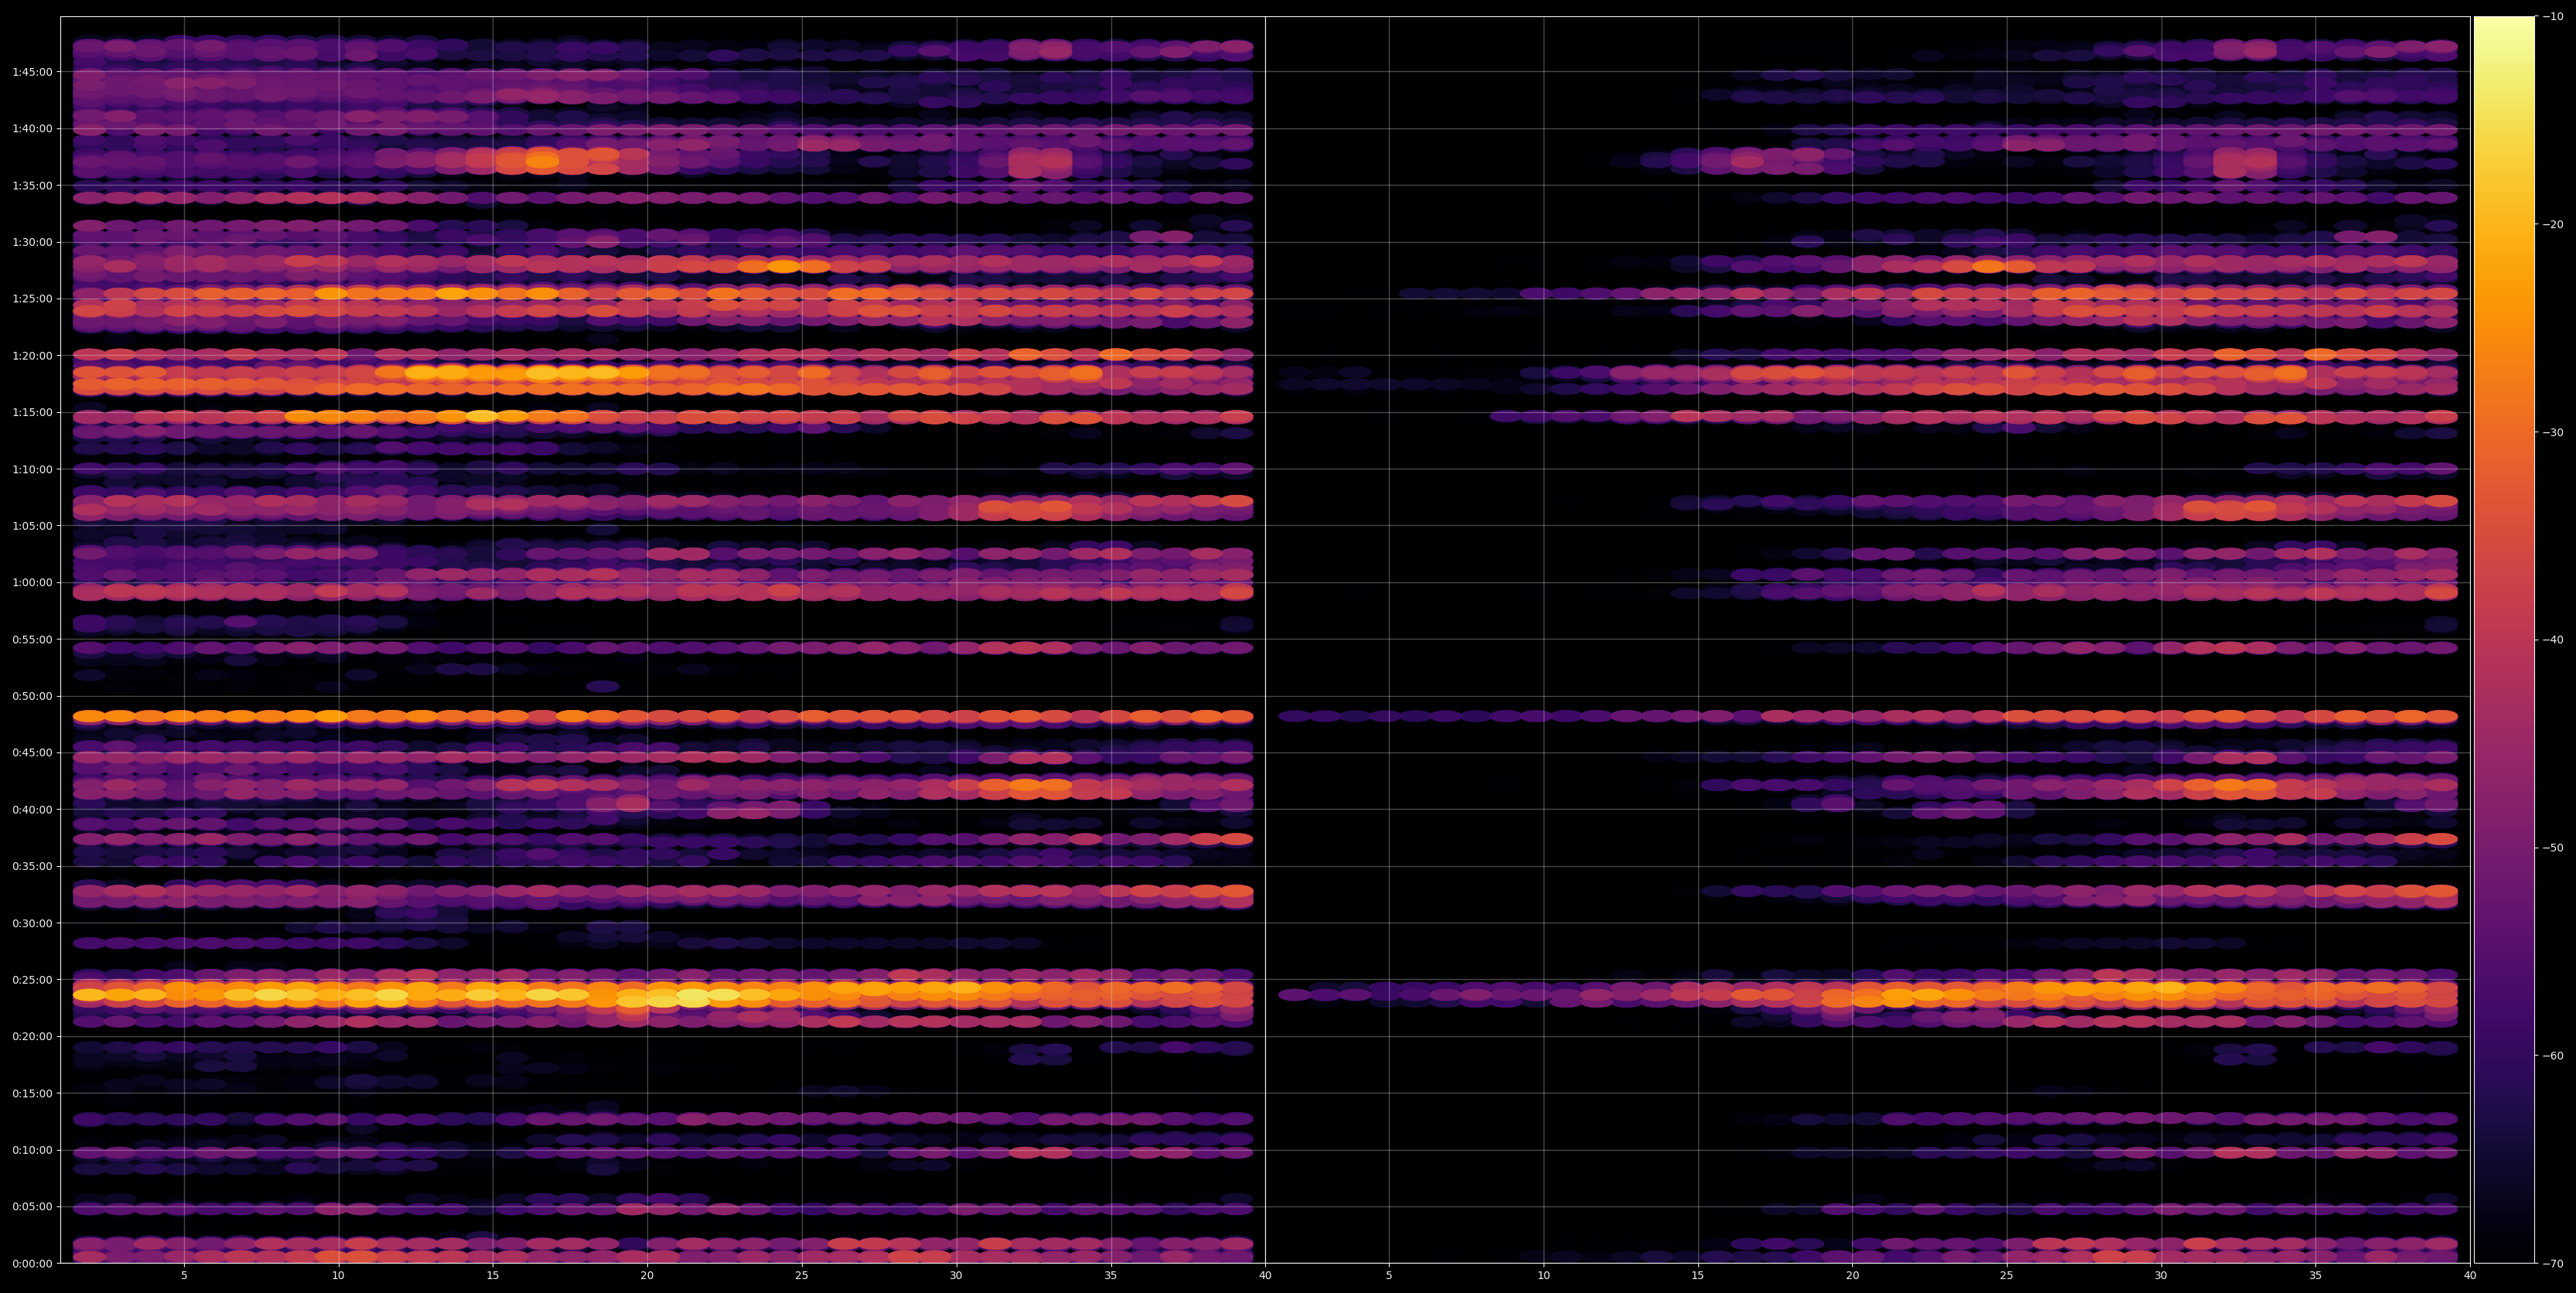This screenshot has width=2576, height=1293.
Task: Pick x-axis tick 20 of the right panel
Action: click(x=1852, y=1275)
